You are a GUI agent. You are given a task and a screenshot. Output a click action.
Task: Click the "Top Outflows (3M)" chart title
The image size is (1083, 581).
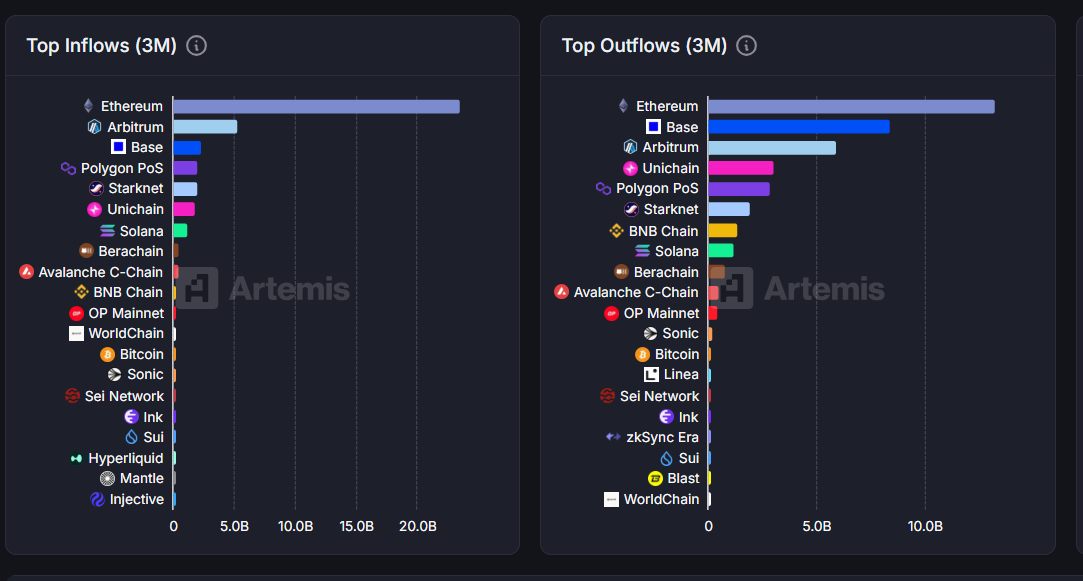pyautogui.click(x=644, y=46)
